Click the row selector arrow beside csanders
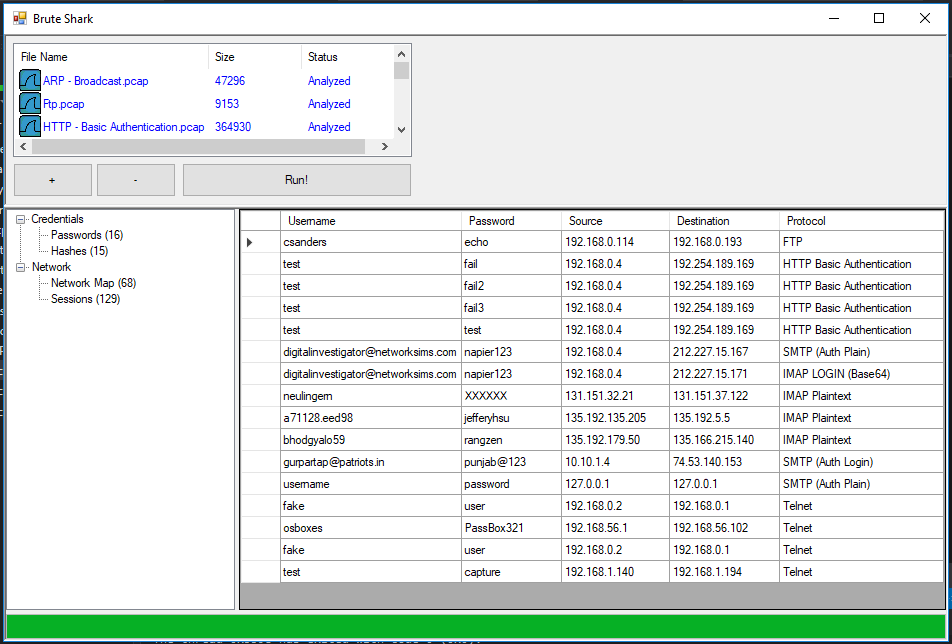The height and width of the screenshot is (644, 952). point(248,241)
